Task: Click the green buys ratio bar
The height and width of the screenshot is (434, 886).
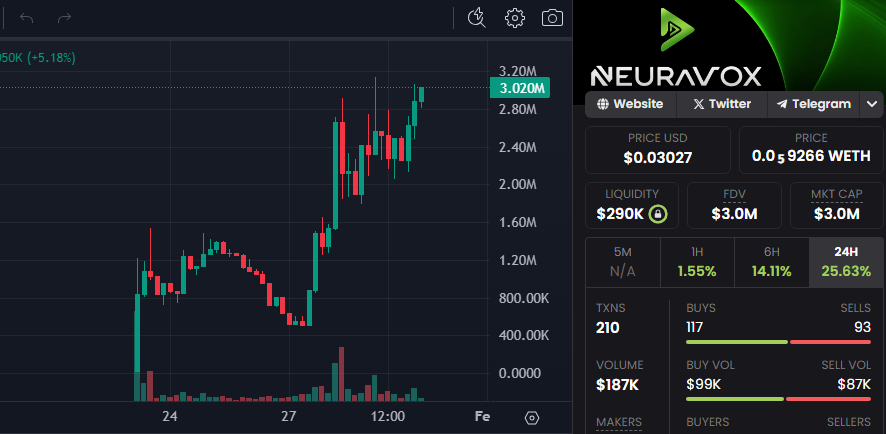Action: coord(737,342)
